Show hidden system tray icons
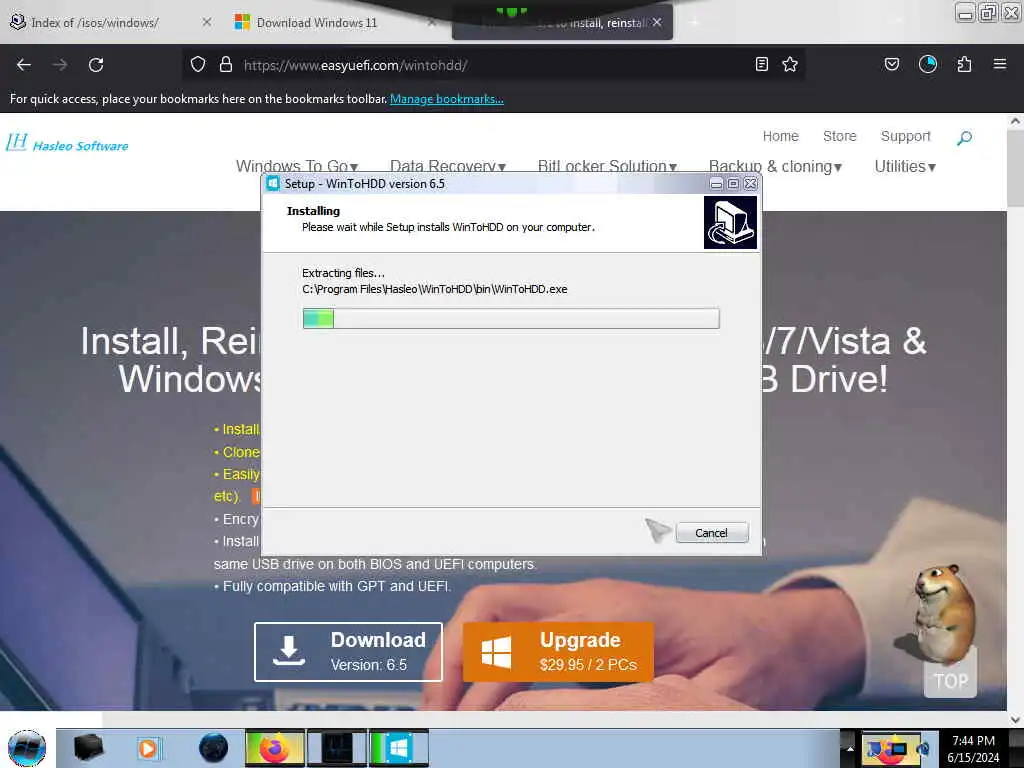The image size is (1024, 768). pos(850,748)
